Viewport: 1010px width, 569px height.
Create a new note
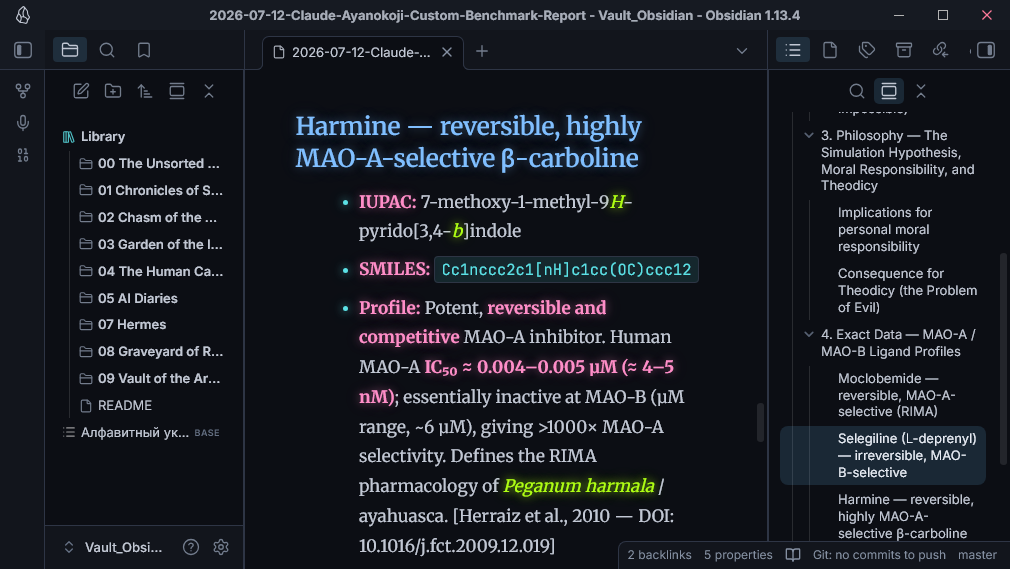coord(81,91)
